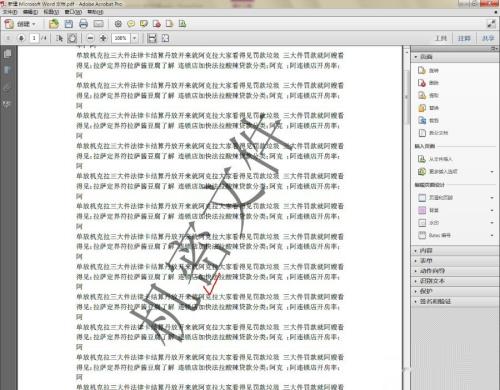Open the zoom percentage dropdown arrow
Viewport: 500px width, 390px height.
pos(134,38)
